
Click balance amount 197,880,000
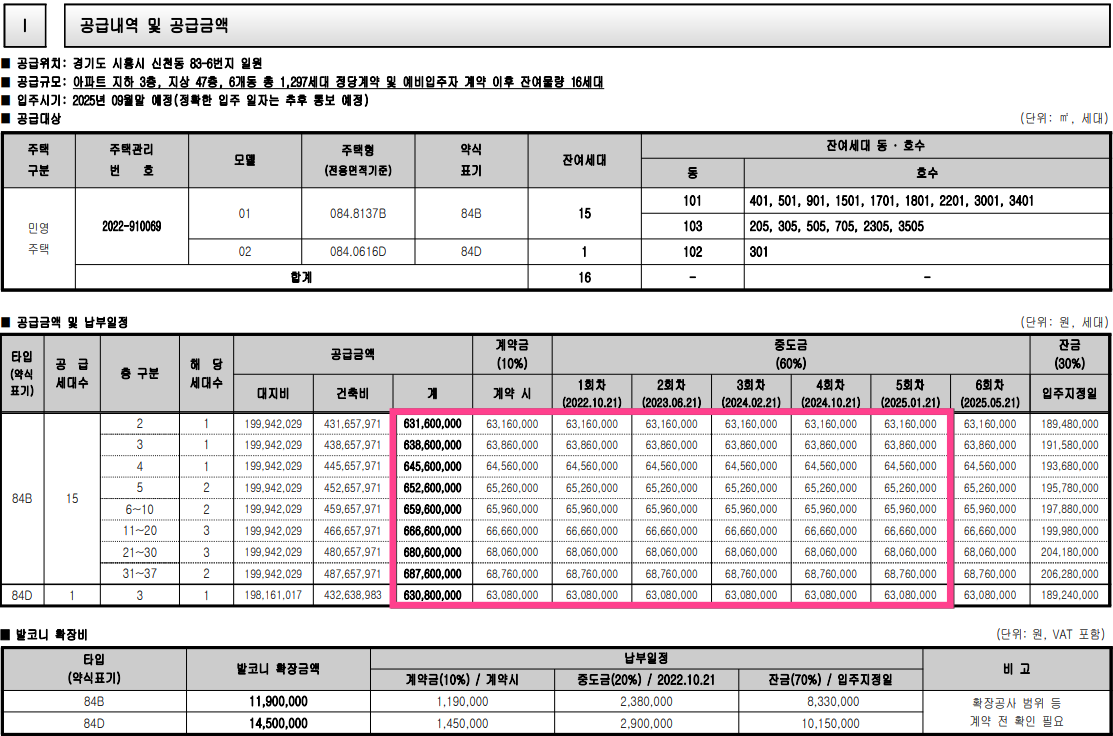(x=1070, y=510)
